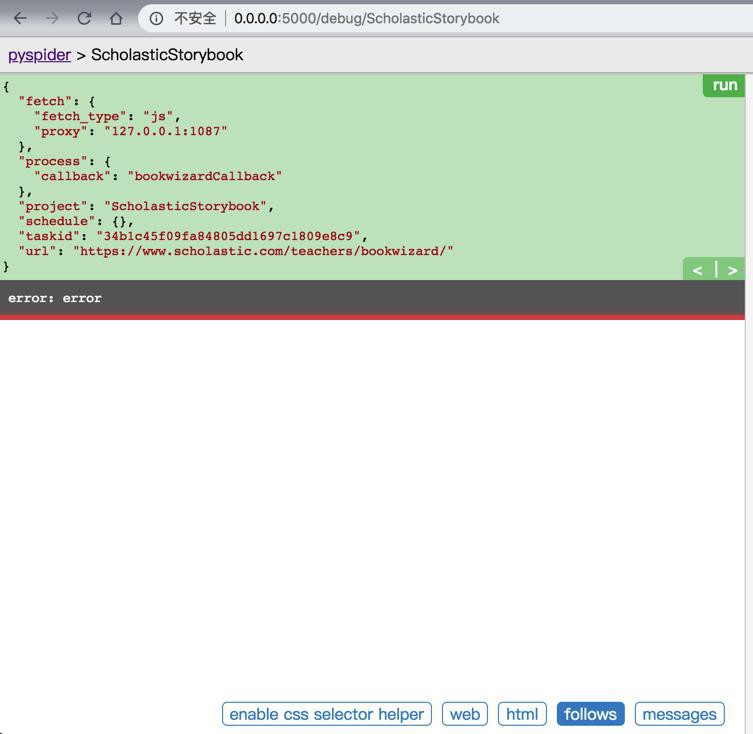Switch to the web tab
Viewport: 753px width, 734px height.
click(x=464, y=714)
